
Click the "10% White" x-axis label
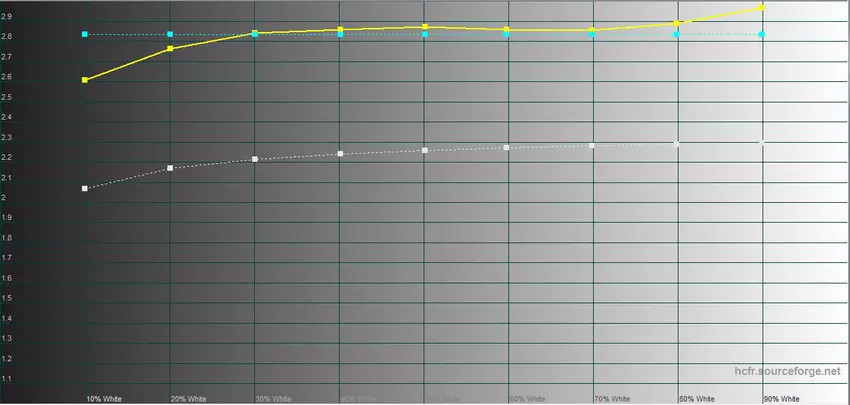click(104, 398)
